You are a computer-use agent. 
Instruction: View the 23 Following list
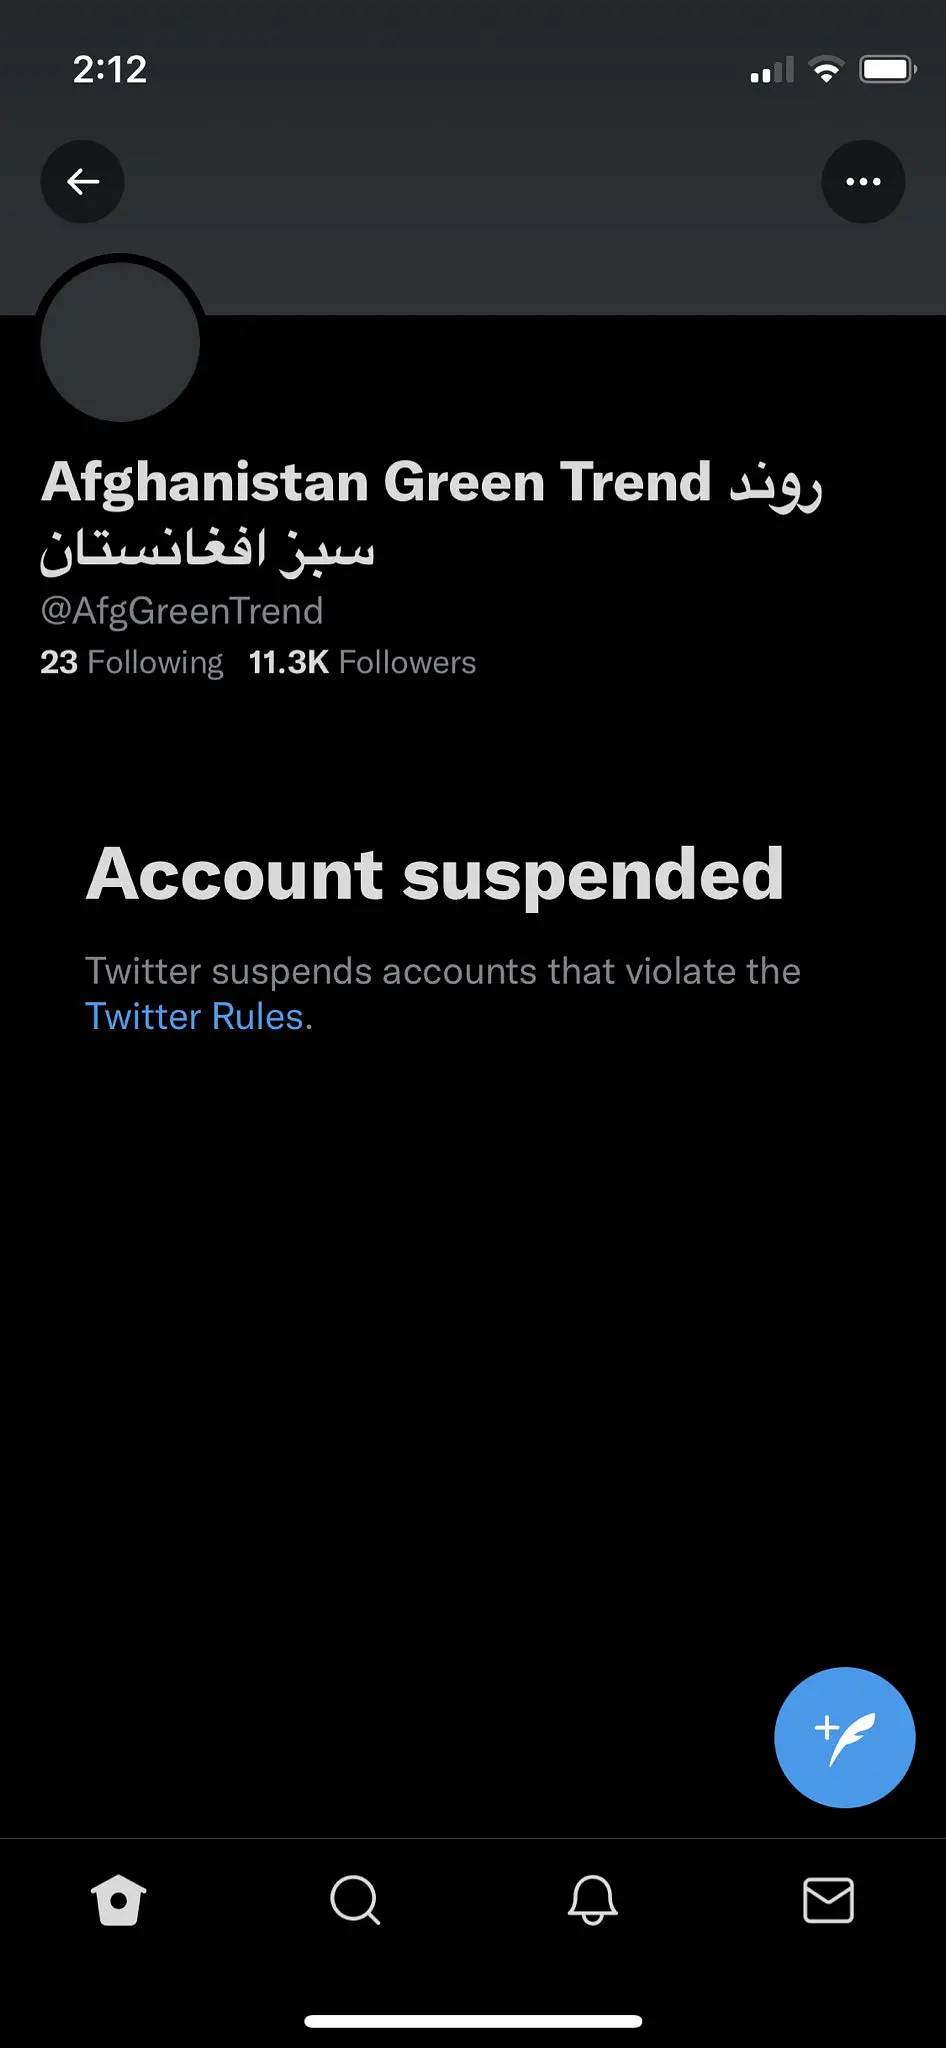coord(131,662)
